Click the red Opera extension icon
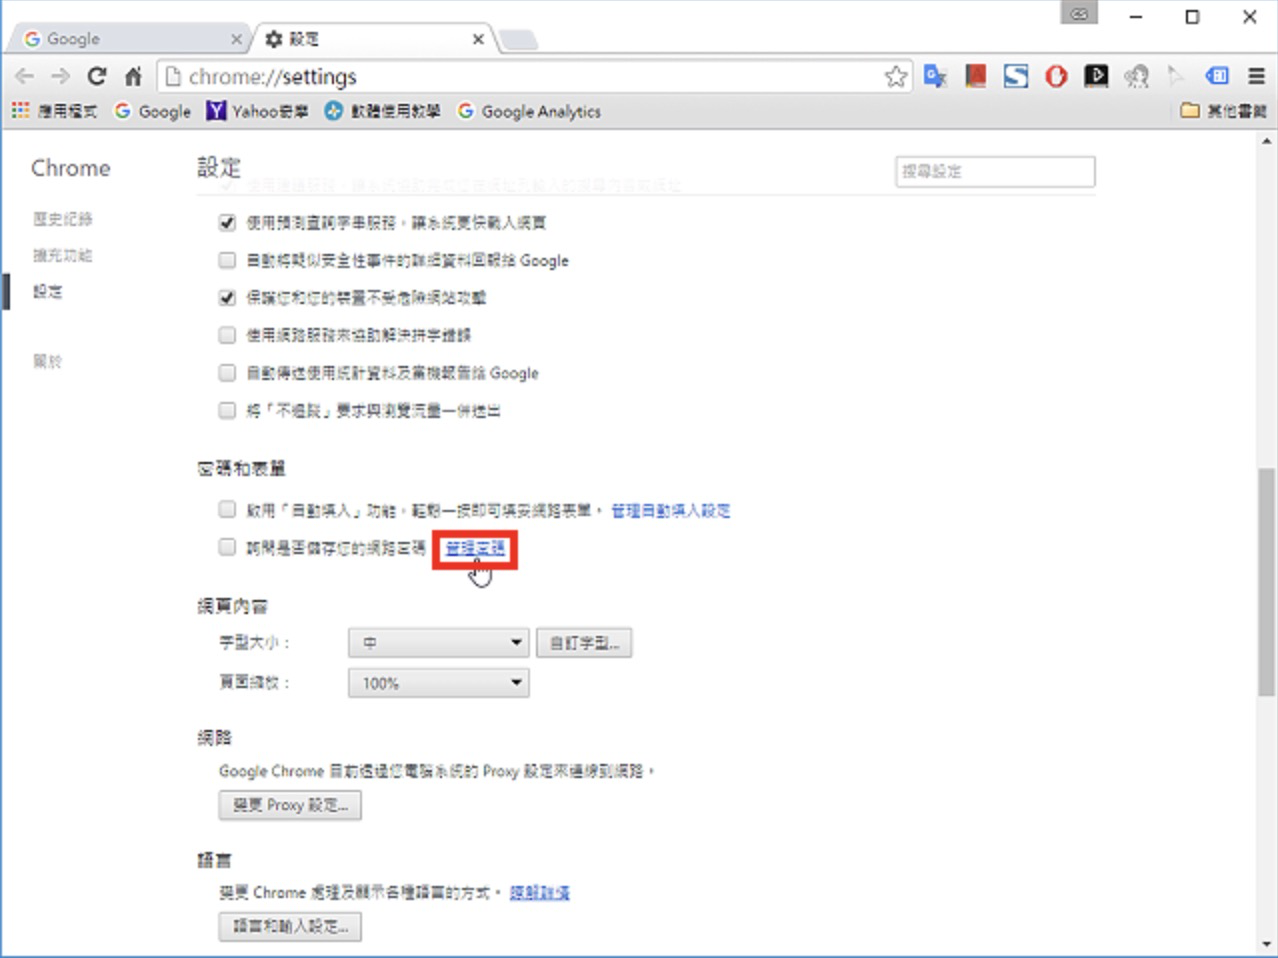Image resolution: width=1278 pixels, height=958 pixels. click(1056, 76)
